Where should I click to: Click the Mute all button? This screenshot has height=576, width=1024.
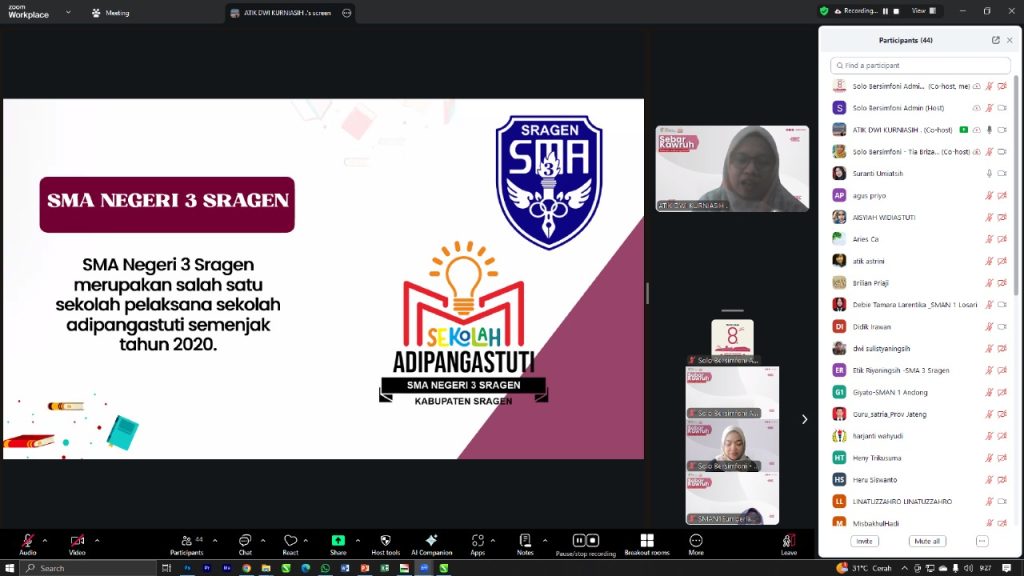pyautogui.click(x=927, y=541)
